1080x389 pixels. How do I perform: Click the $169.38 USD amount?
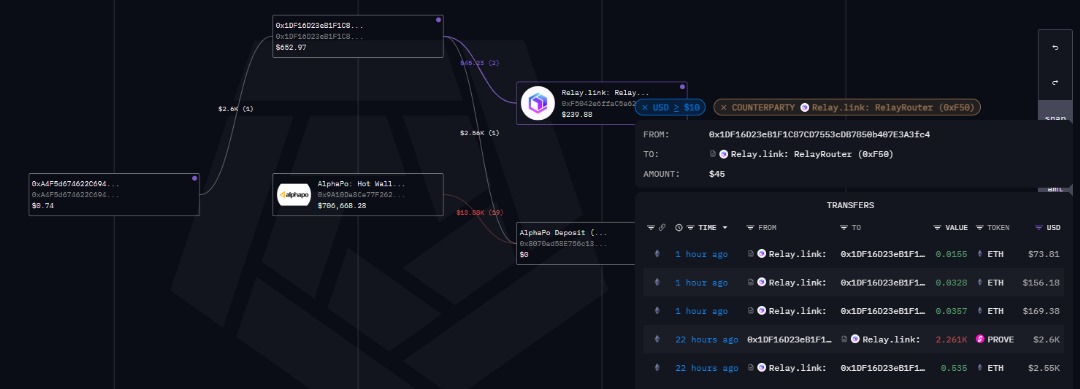click(1041, 311)
